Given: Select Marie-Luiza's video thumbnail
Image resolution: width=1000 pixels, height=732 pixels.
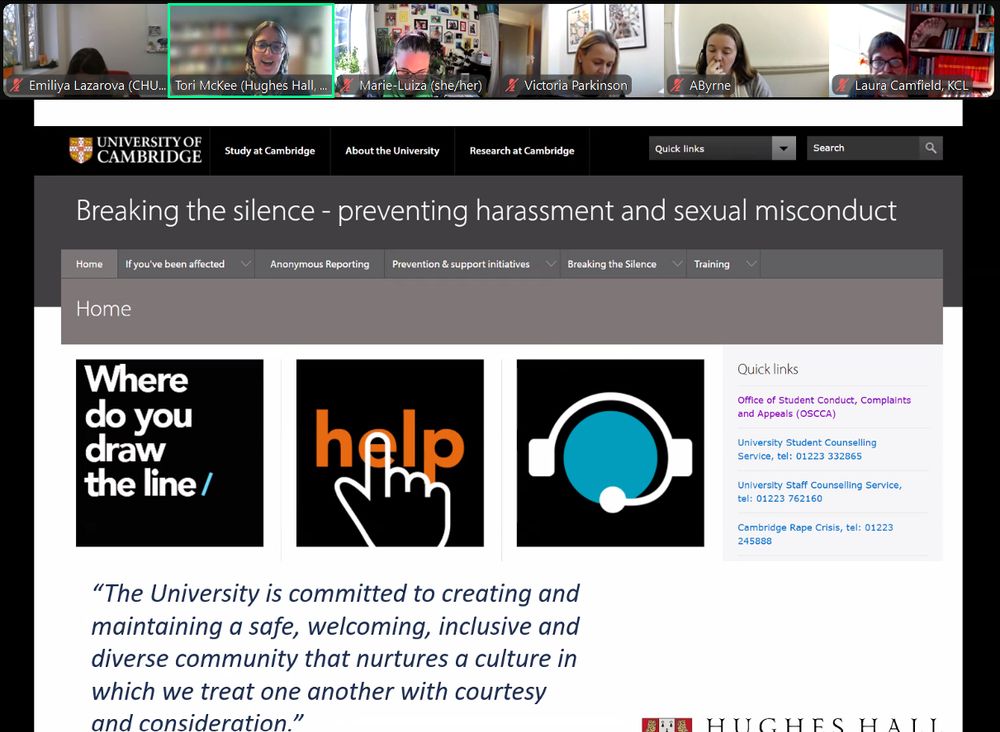Looking at the screenshot, I should (416, 50).
